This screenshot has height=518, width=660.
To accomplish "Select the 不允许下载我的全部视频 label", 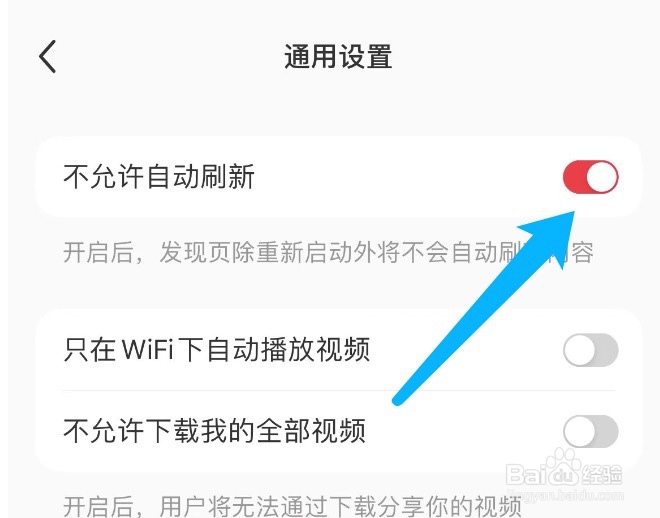I will pyautogui.click(x=214, y=430).
